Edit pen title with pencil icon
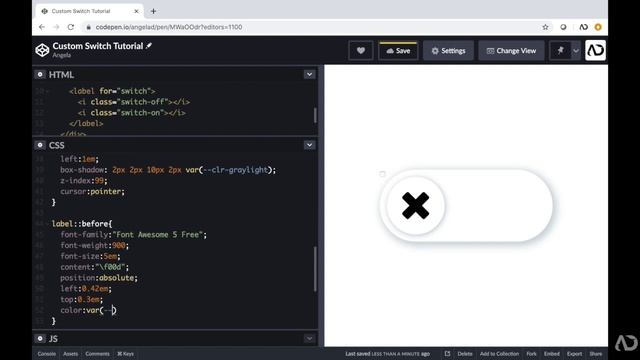 pos(149,46)
